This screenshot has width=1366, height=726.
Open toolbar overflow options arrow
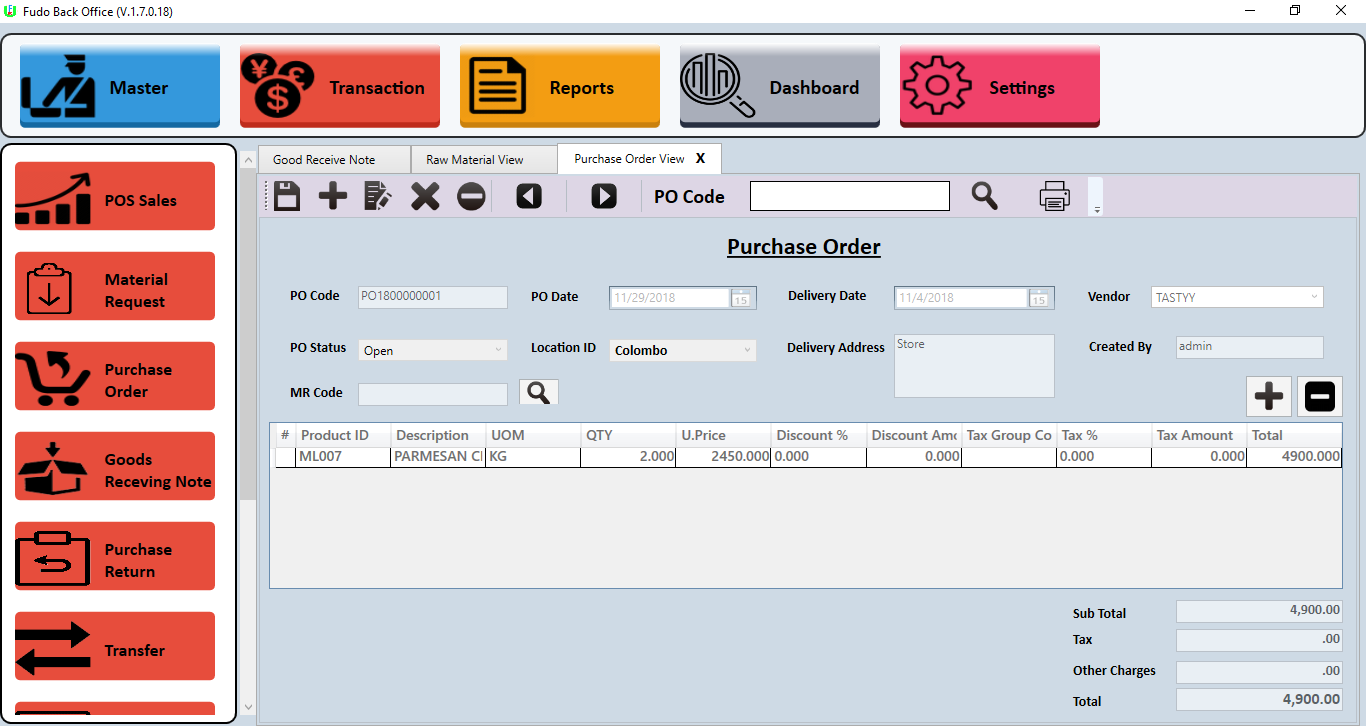click(x=1096, y=209)
